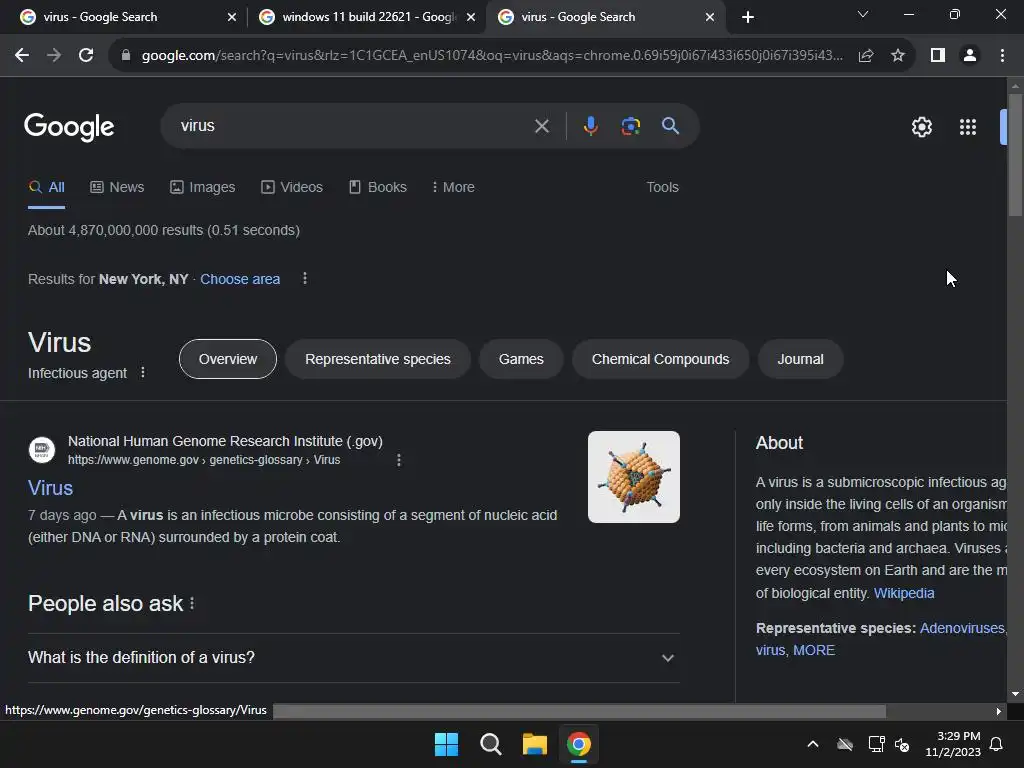Click the National Human Genome Research Institute site name

tap(225, 441)
